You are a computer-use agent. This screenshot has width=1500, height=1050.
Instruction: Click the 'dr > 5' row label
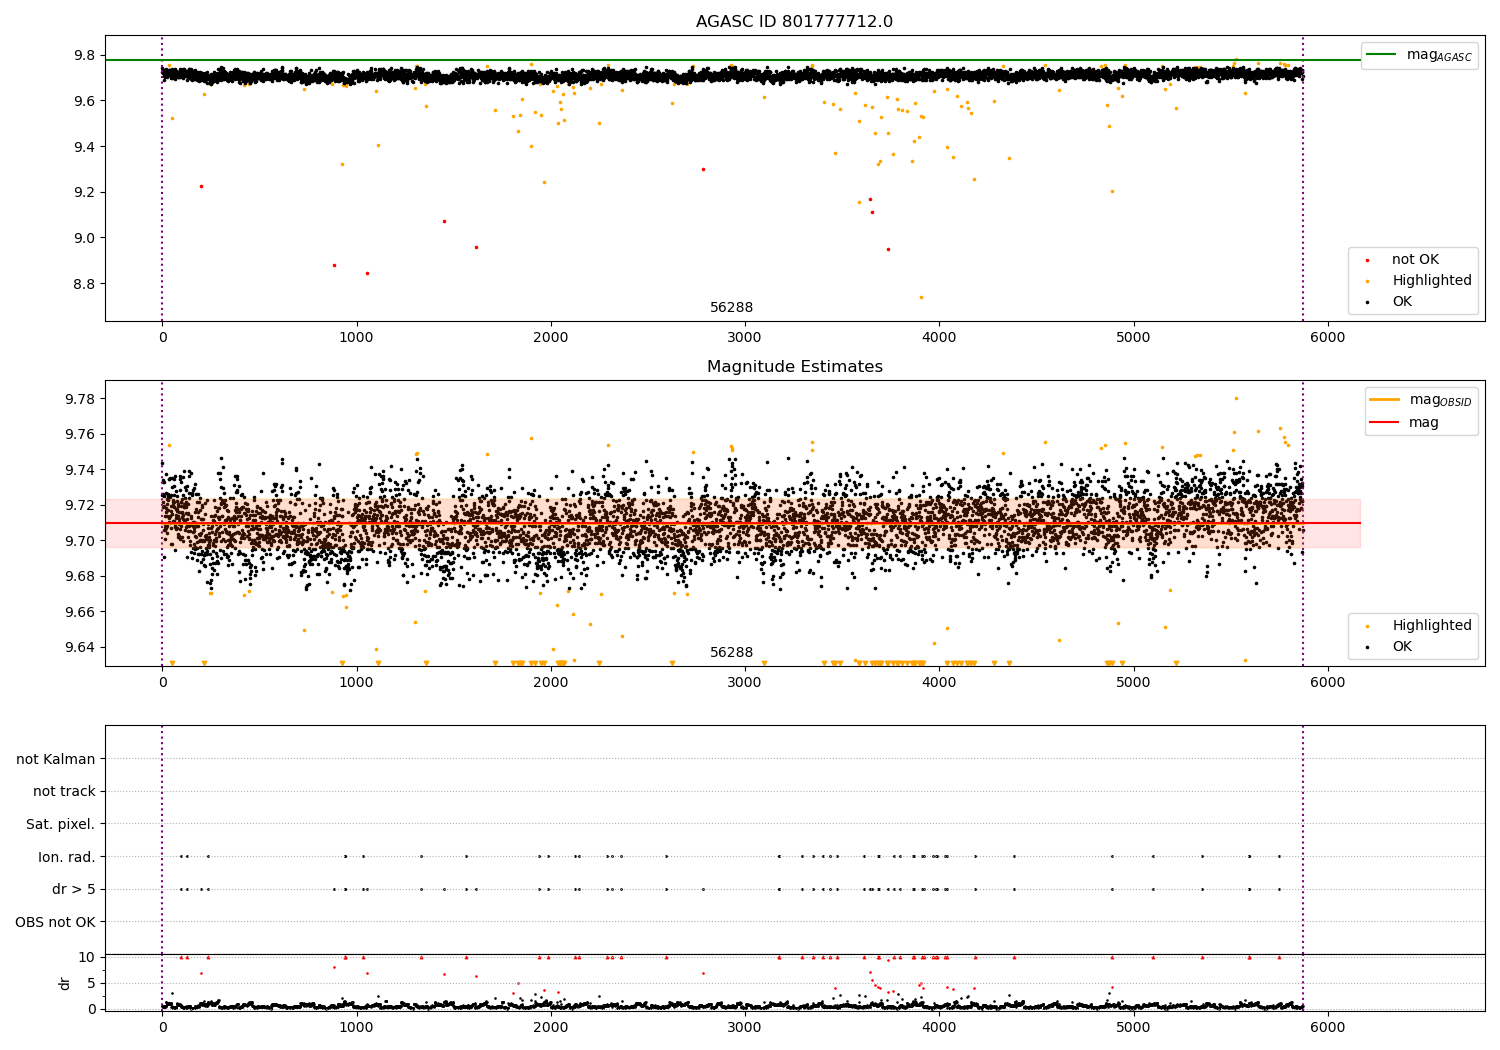point(74,890)
